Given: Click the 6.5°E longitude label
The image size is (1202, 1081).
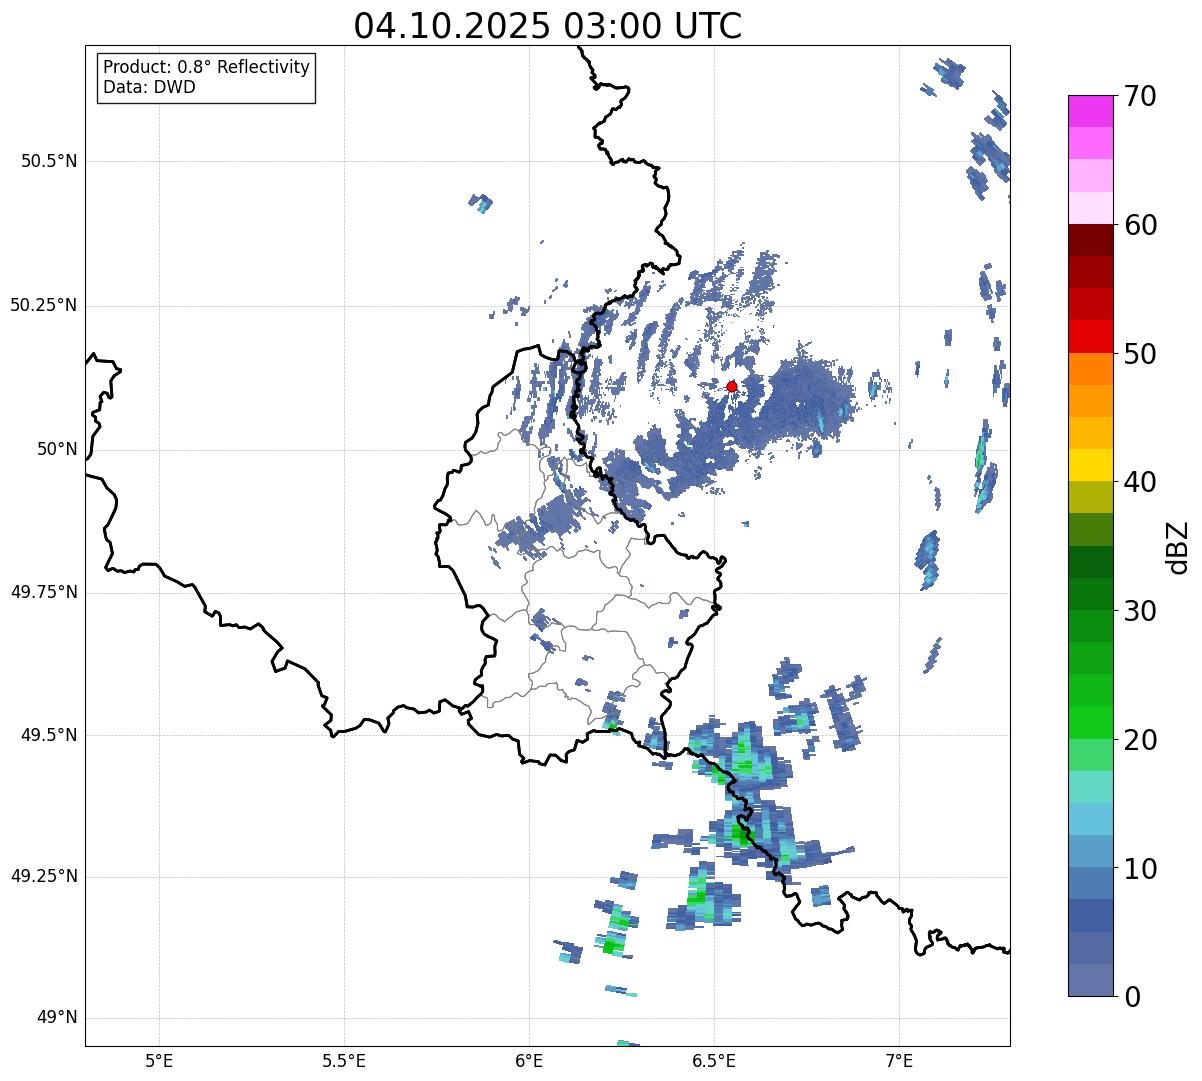Looking at the screenshot, I should (714, 1060).
